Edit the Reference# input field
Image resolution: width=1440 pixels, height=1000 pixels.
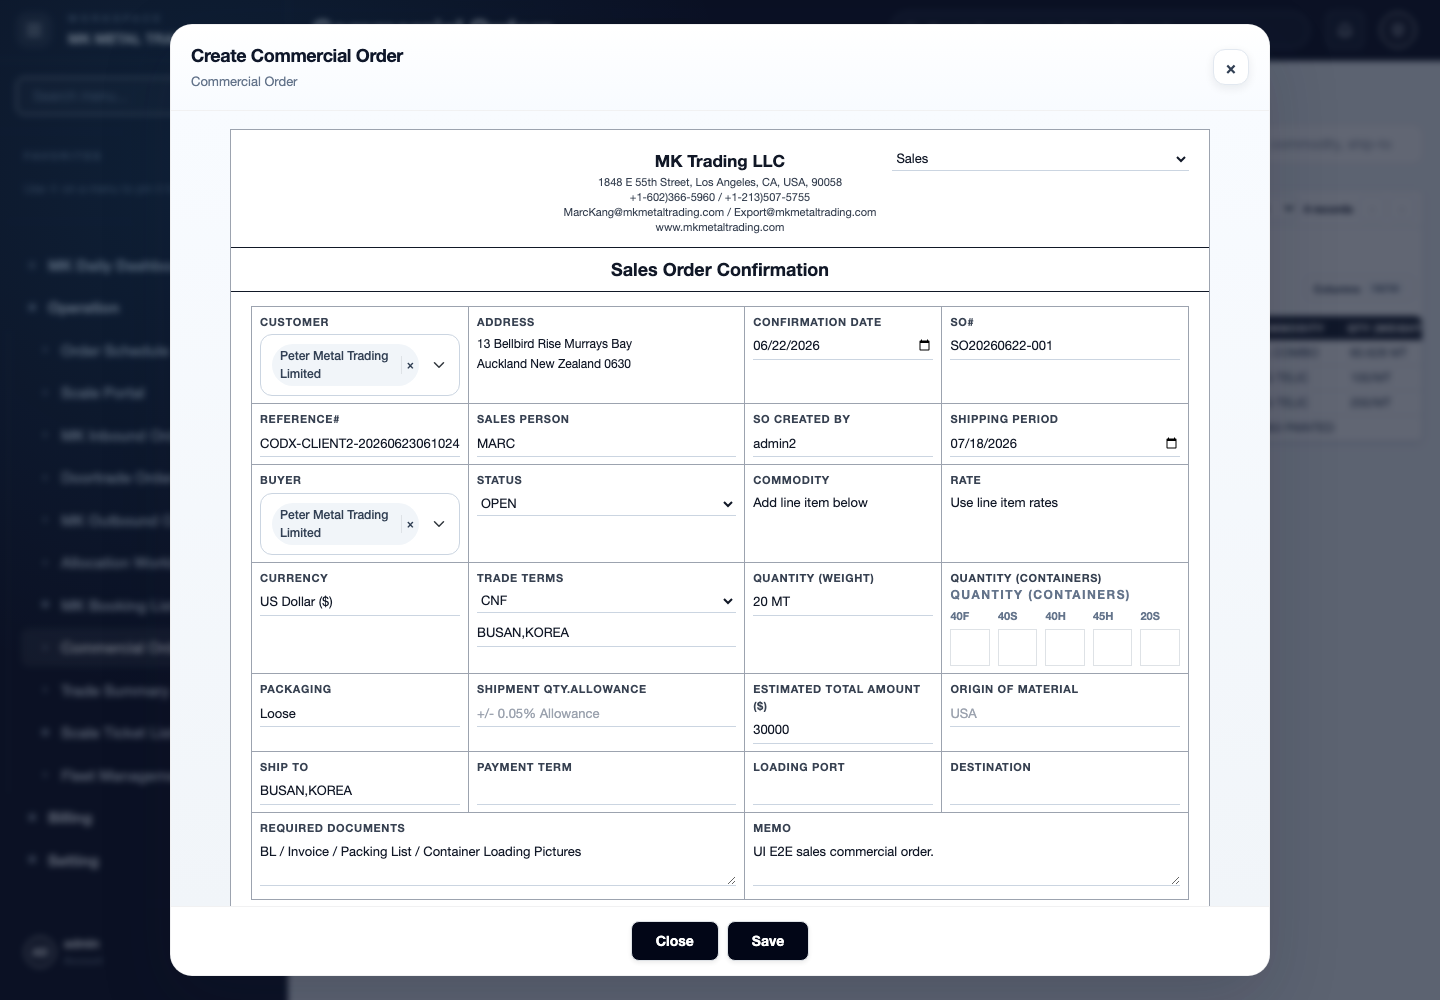[x=360, y=444]
